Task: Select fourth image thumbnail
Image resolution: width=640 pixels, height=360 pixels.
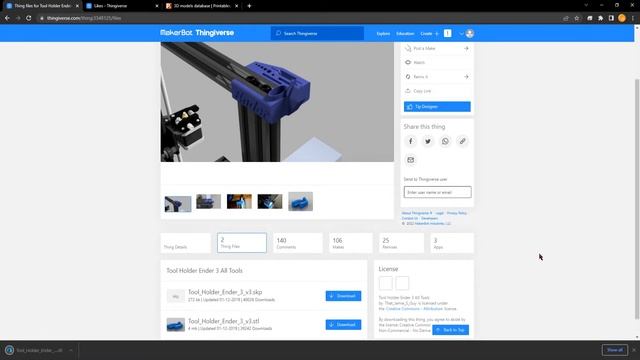Action: pos(270,202)
